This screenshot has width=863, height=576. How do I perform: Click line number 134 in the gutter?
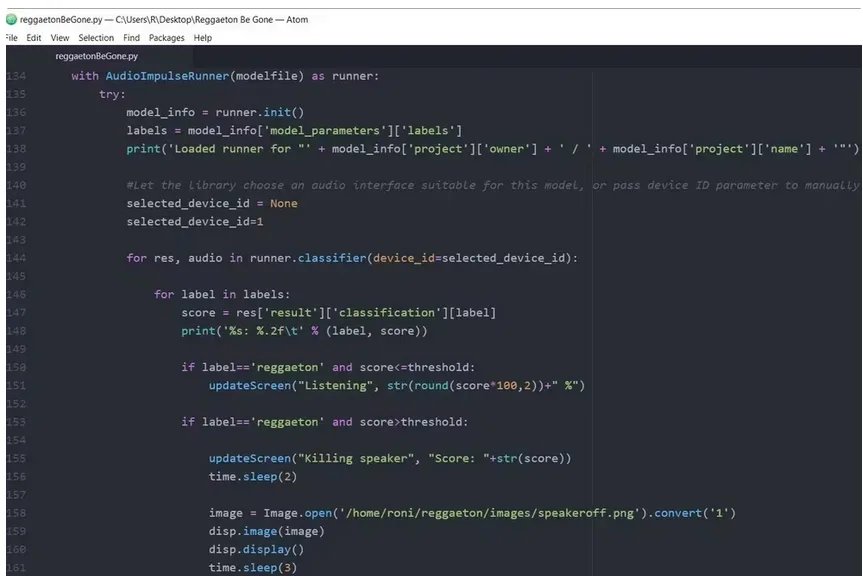(16, 76)
